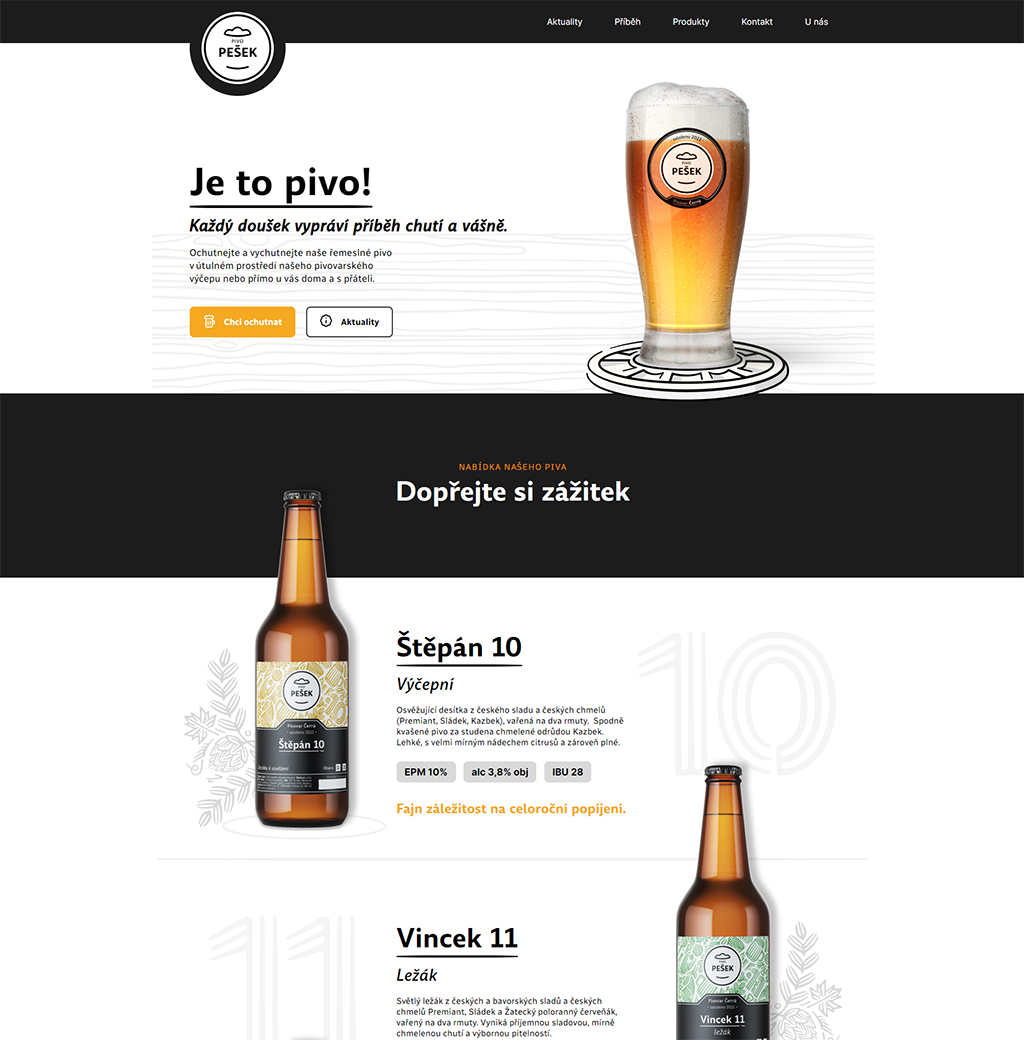Open the Kontakt menu link
The height and width of the screenshot is (1040, 1024).
[x=757, y=22]
